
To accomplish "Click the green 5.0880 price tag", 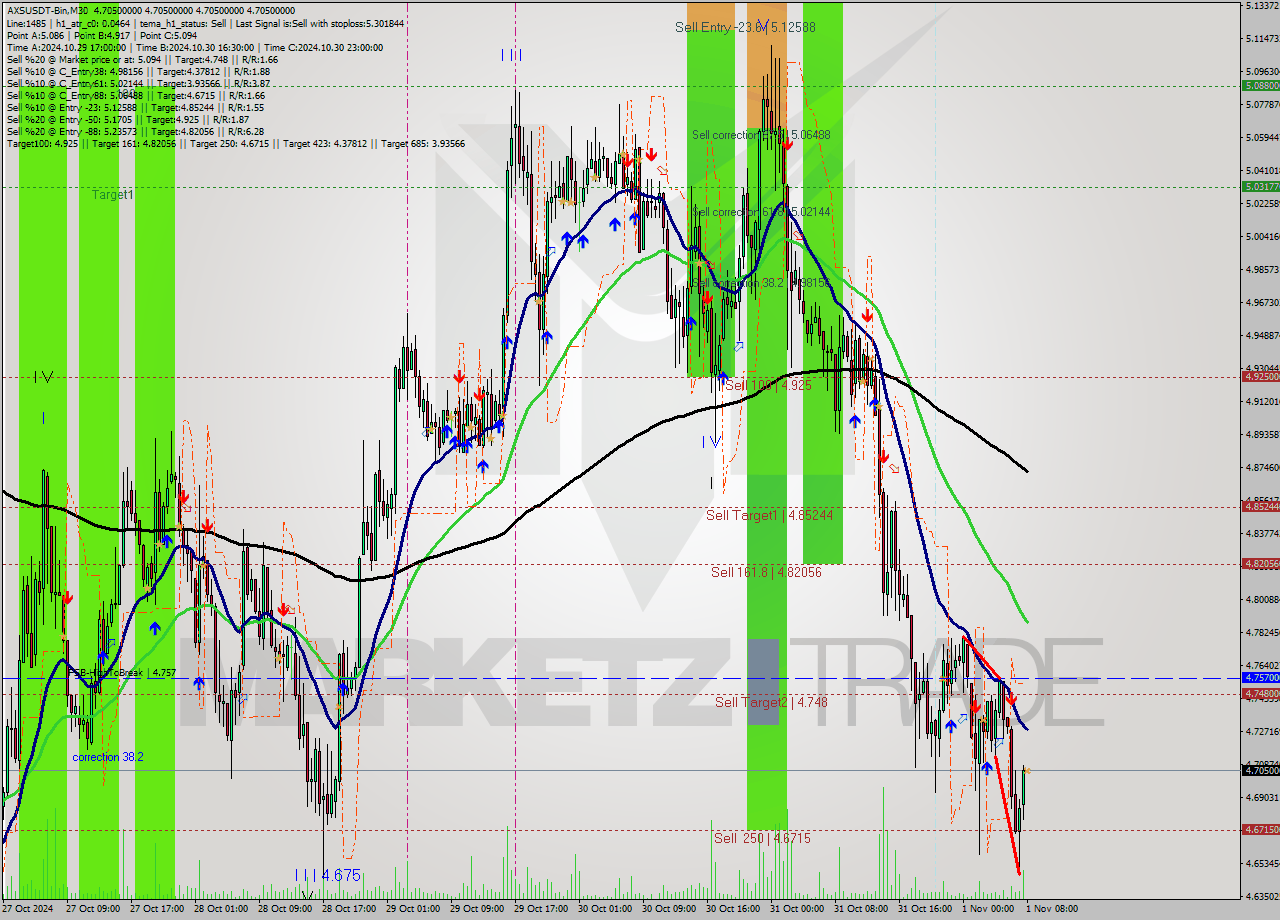I will 1260,86.
